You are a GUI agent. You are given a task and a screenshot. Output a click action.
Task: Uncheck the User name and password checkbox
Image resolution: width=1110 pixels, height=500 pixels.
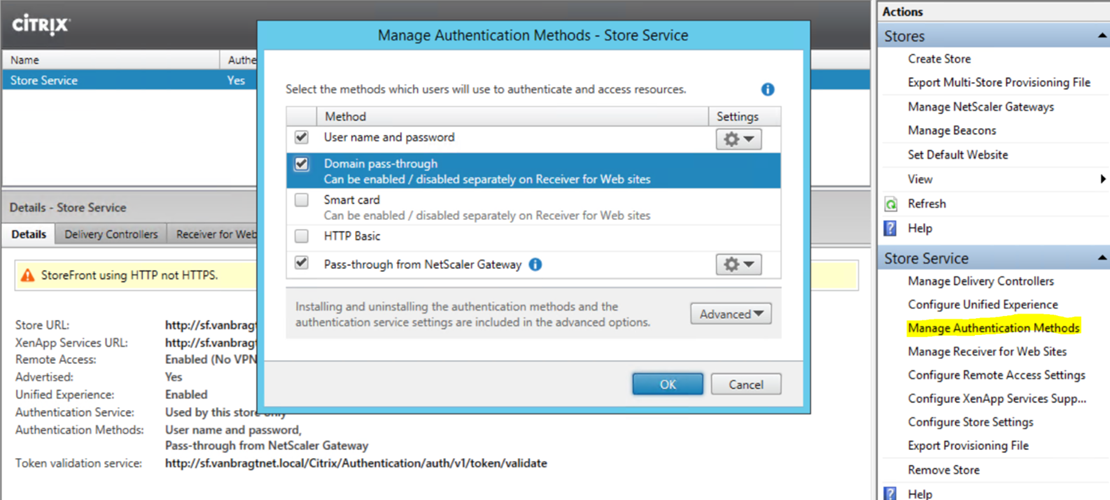302,137
